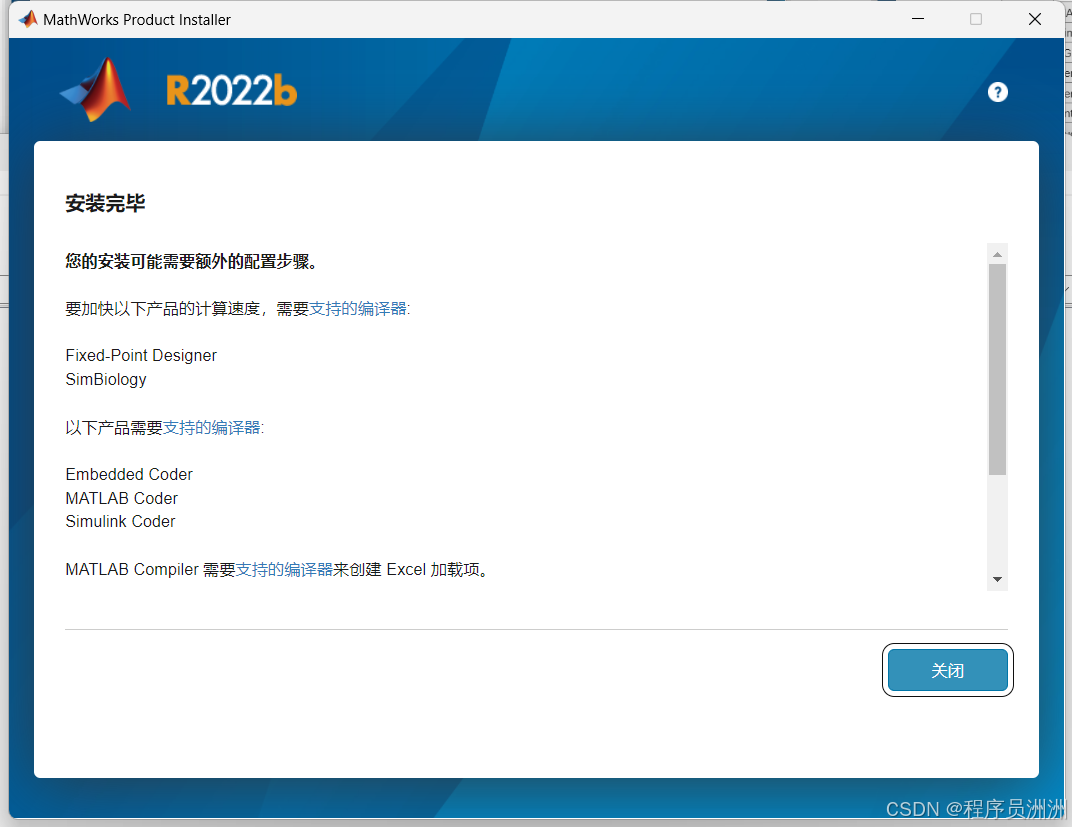The image size is (1072, 827).
Task: Select MATLAB Coder text
Action: 122,498
